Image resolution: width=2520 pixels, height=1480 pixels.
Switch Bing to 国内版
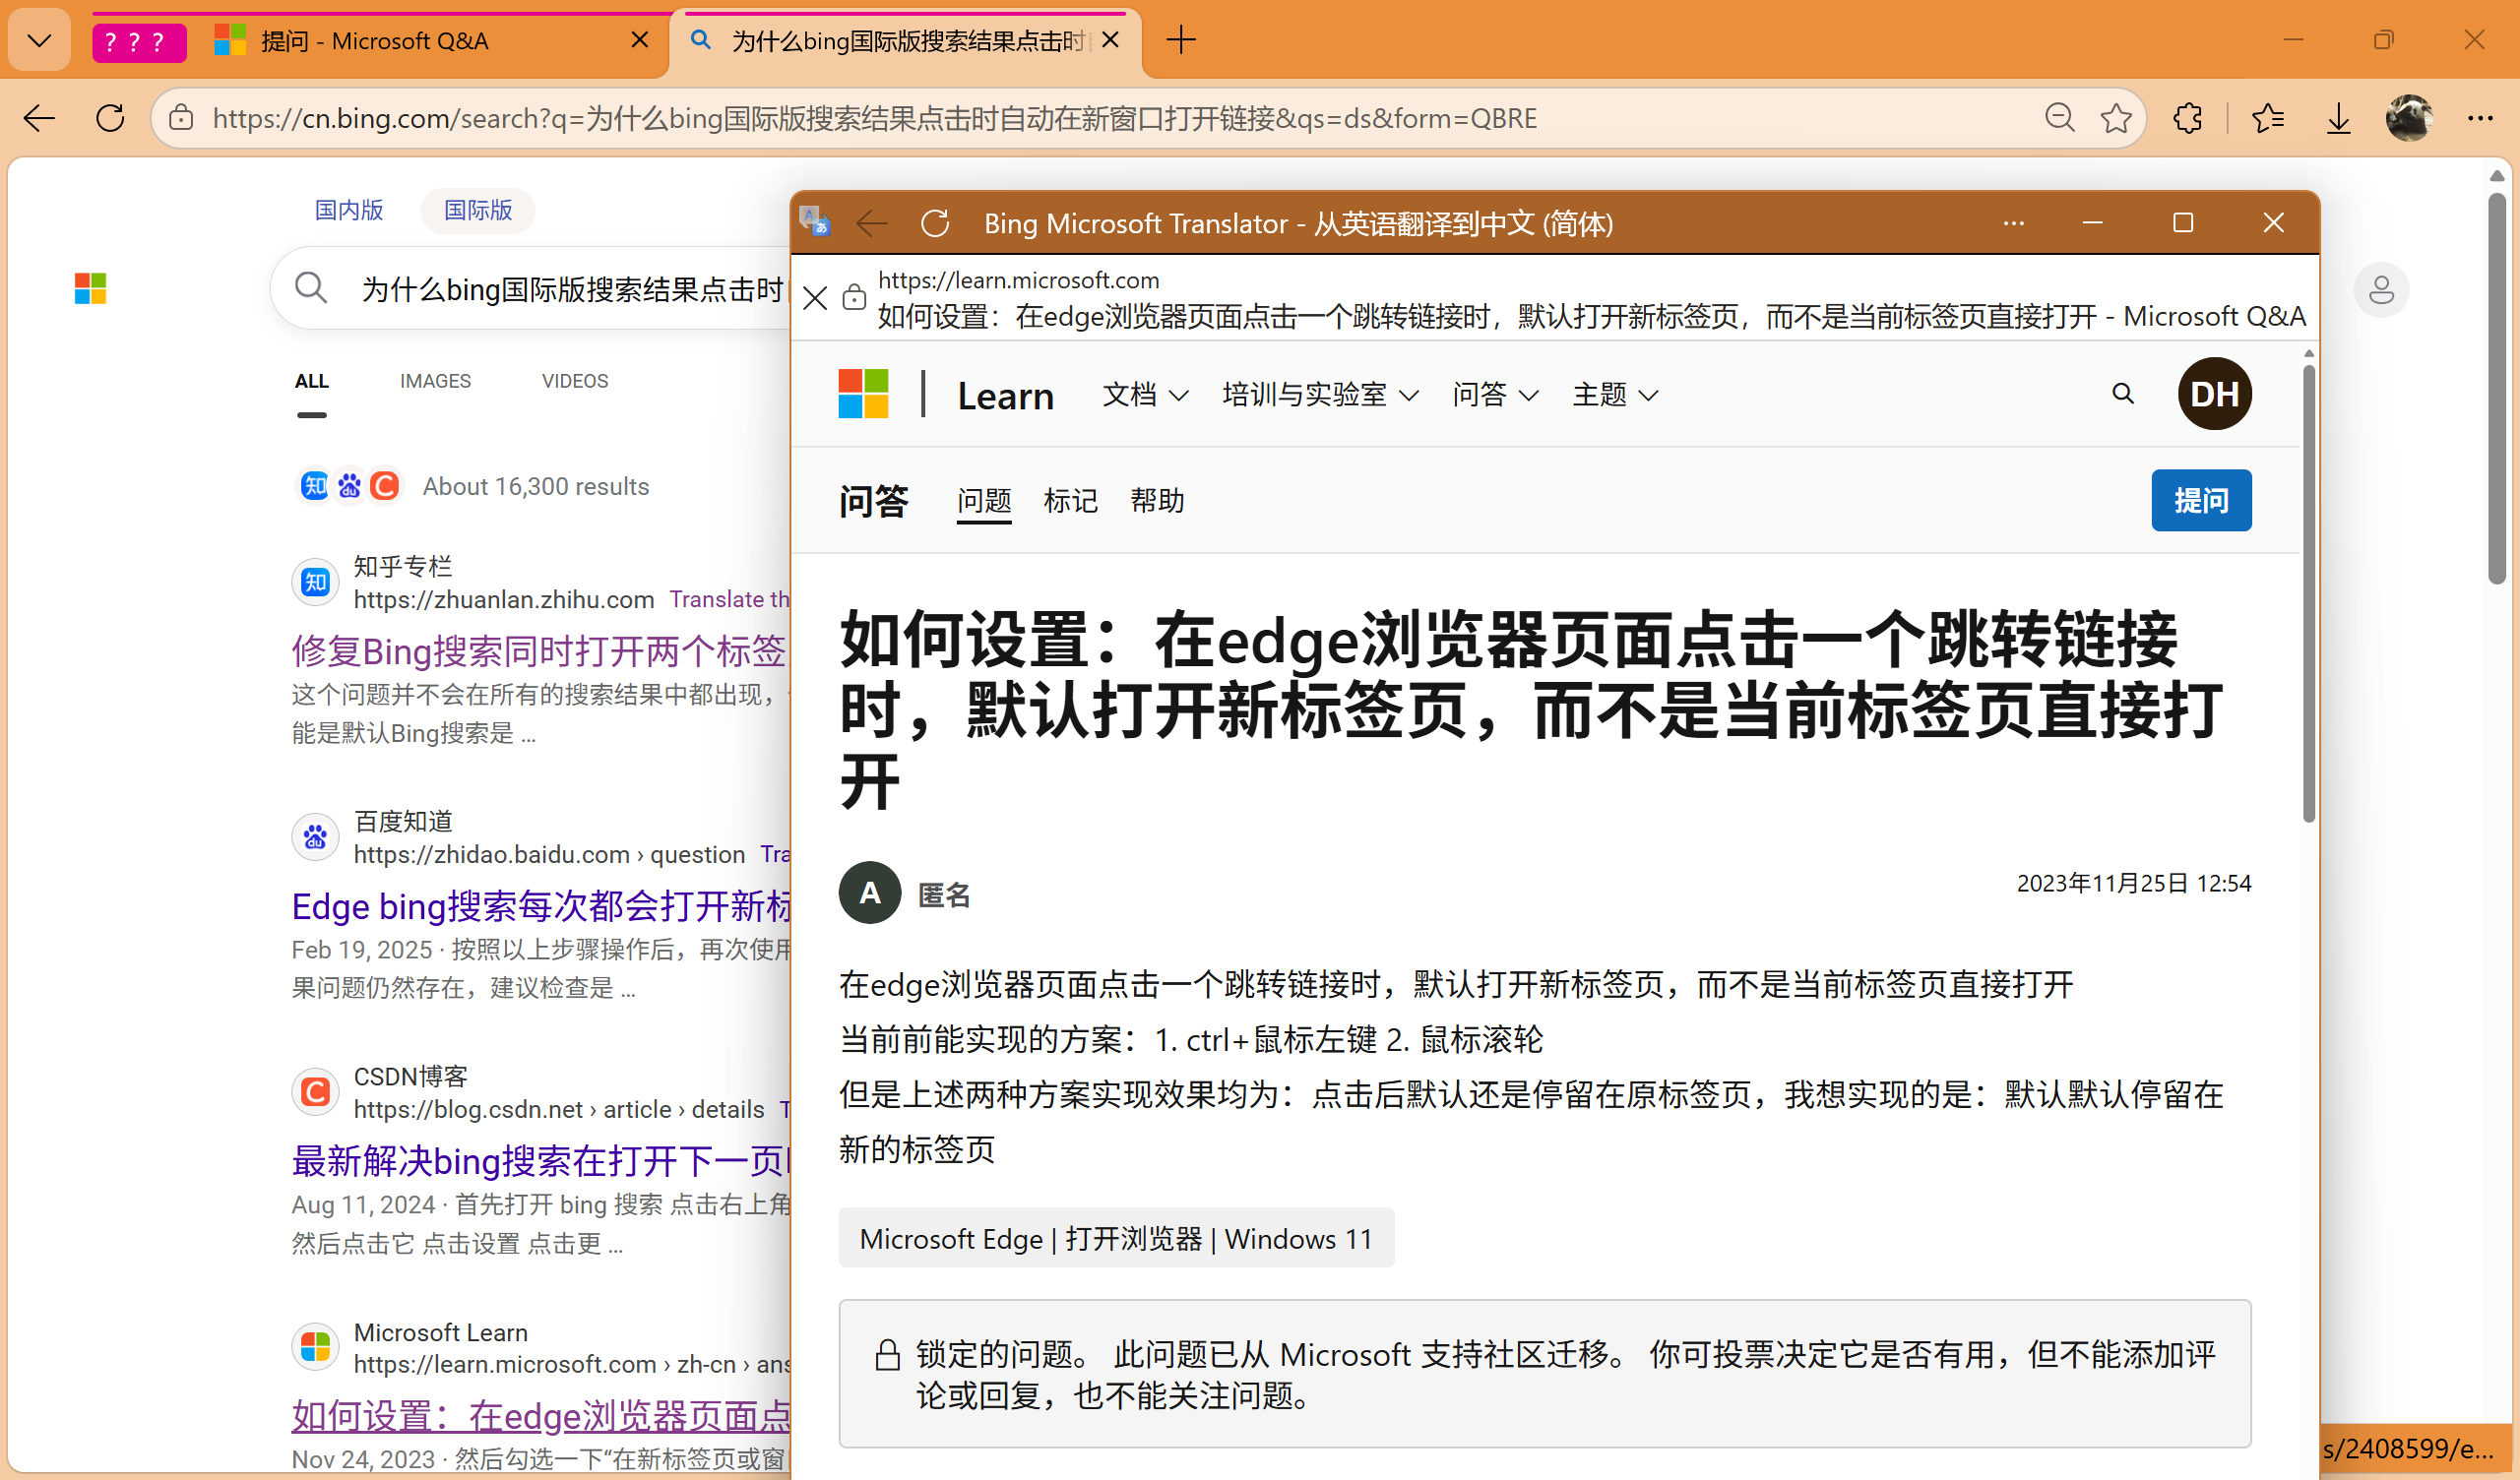pyautogui.click(x=349, y=210)
